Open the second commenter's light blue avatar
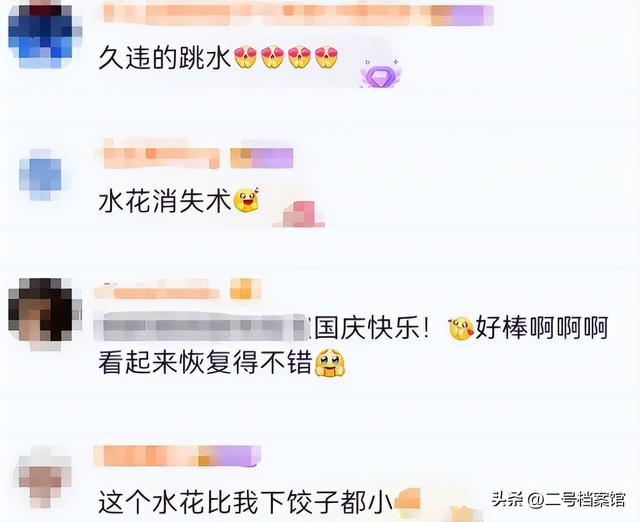 [41, 175]
